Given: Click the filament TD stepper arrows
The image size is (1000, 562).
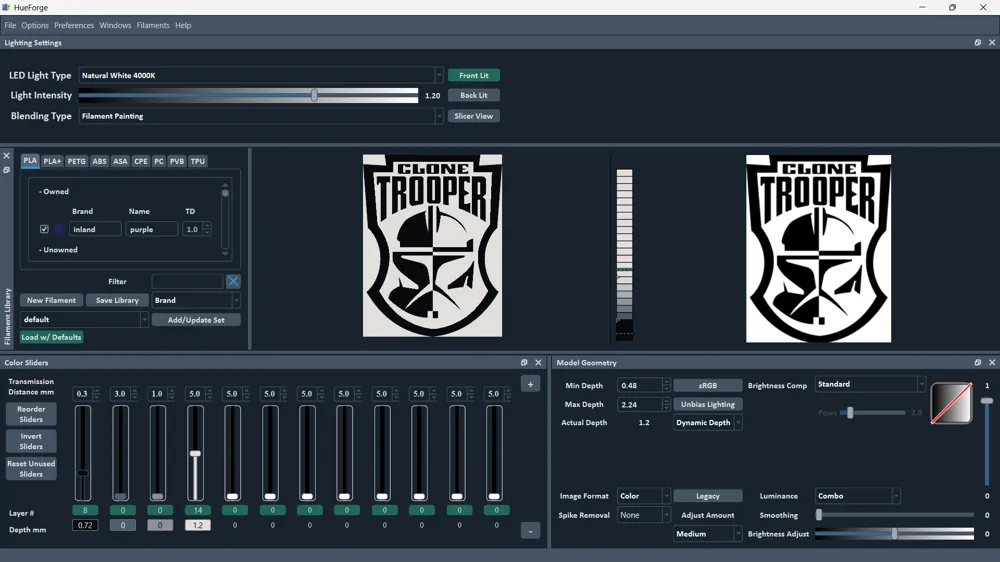Looking at the screenshot, I should point(207,229).
